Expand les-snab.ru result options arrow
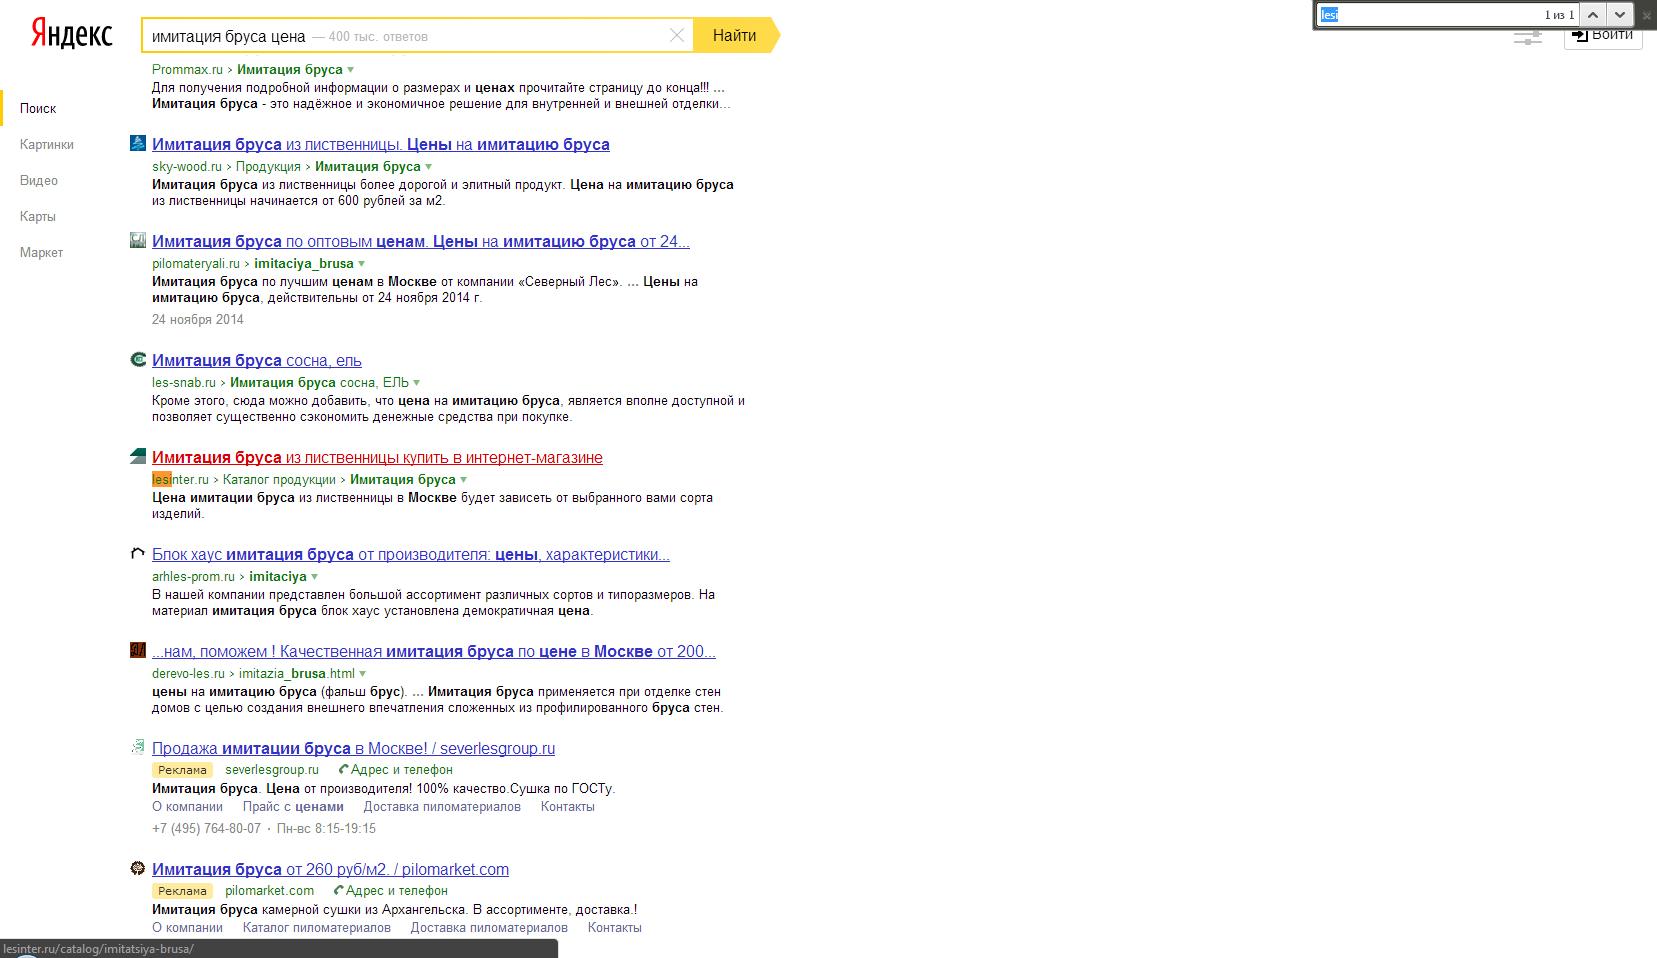Image resolution: width=1657 pixels, height=958 pixels. pos(417,383)
